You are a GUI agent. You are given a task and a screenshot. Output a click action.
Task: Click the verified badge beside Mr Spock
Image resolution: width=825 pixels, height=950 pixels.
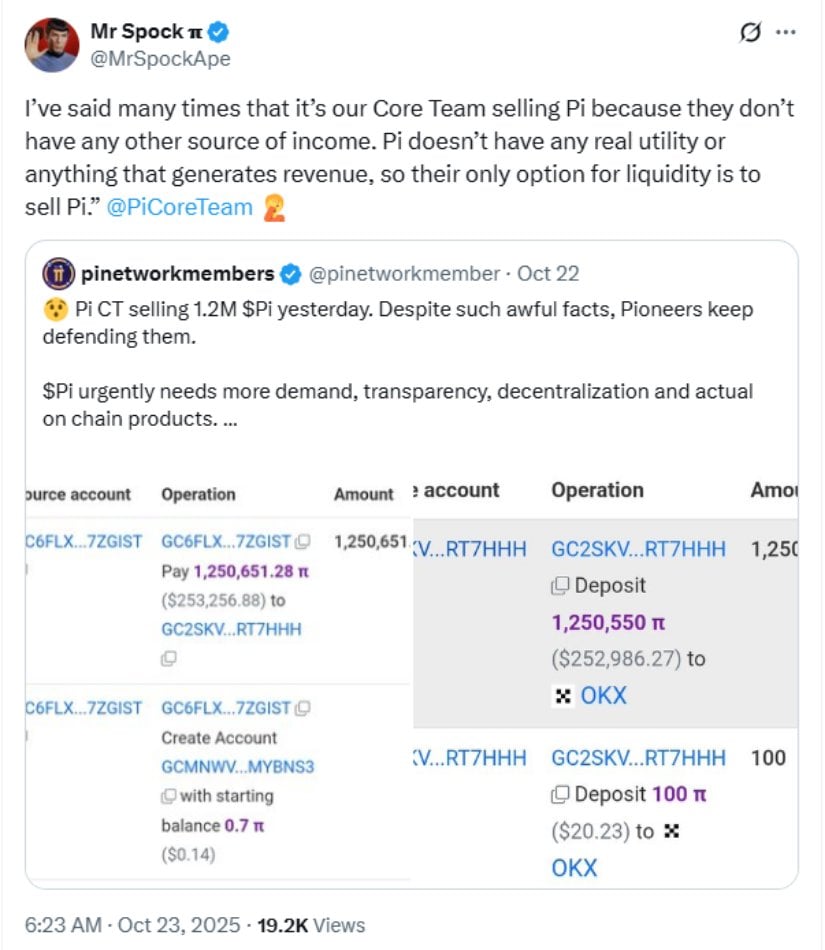(x=217, y=32)
